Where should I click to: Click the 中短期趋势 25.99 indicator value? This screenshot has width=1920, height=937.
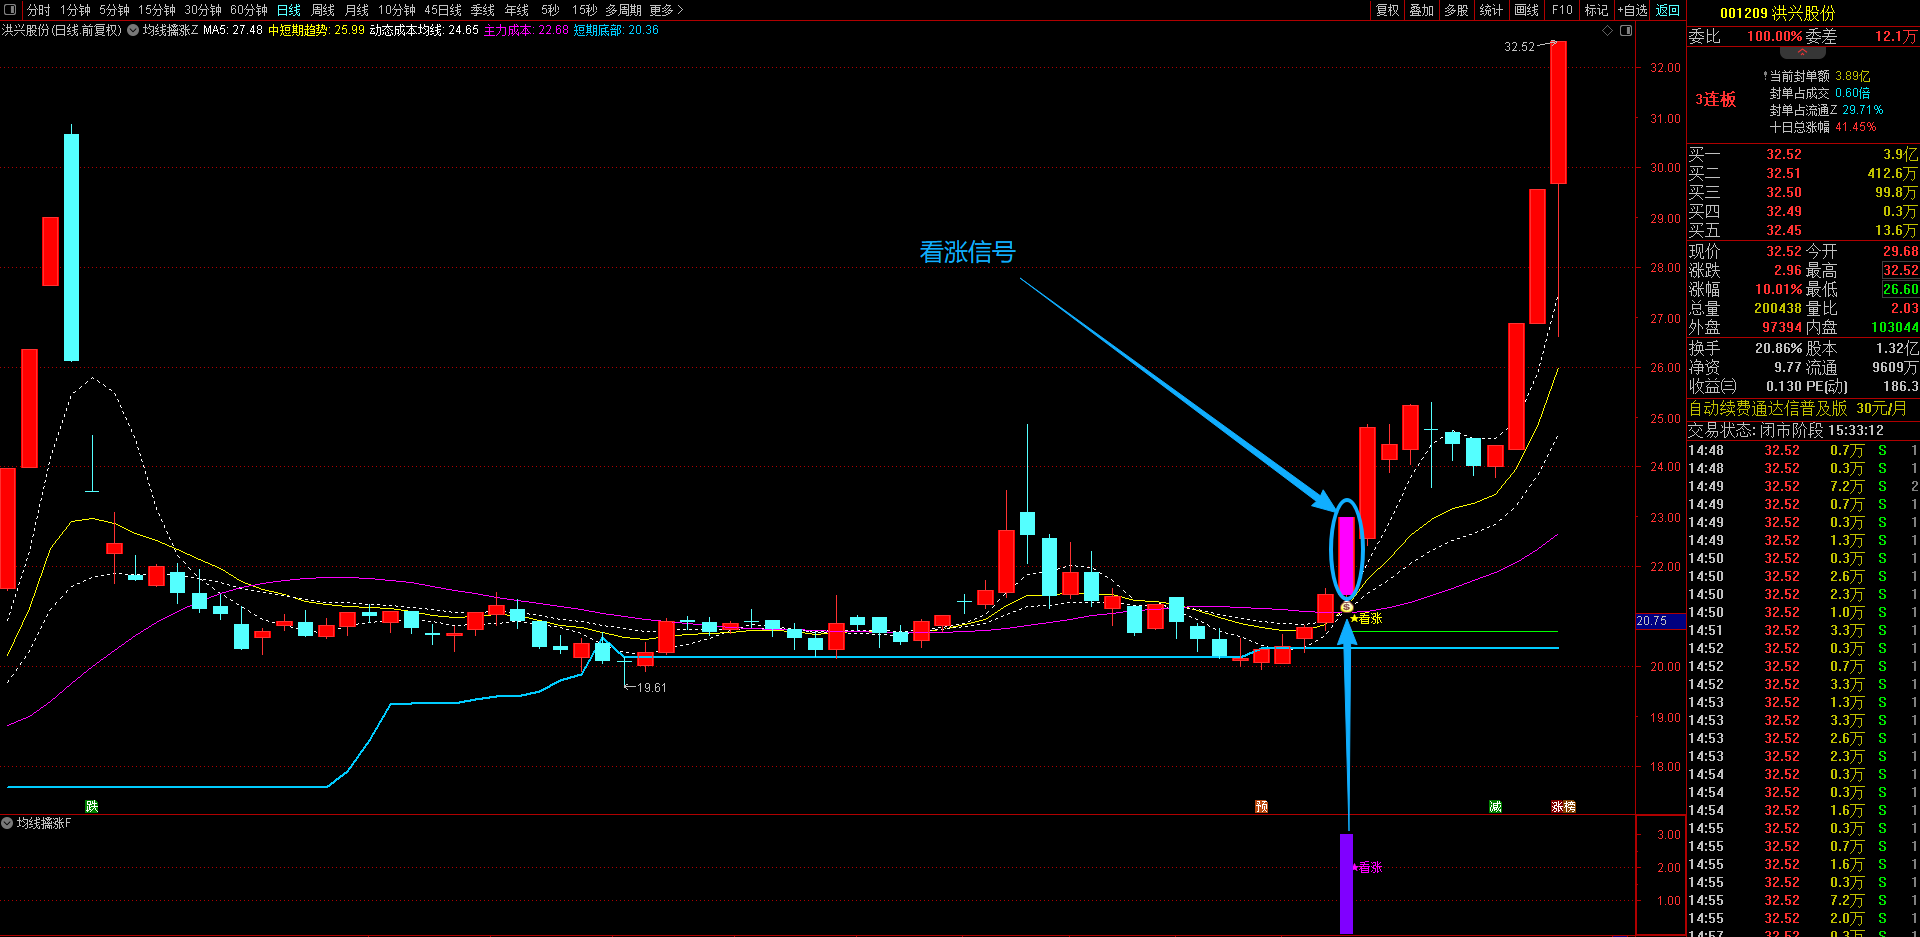pos(316,30)
